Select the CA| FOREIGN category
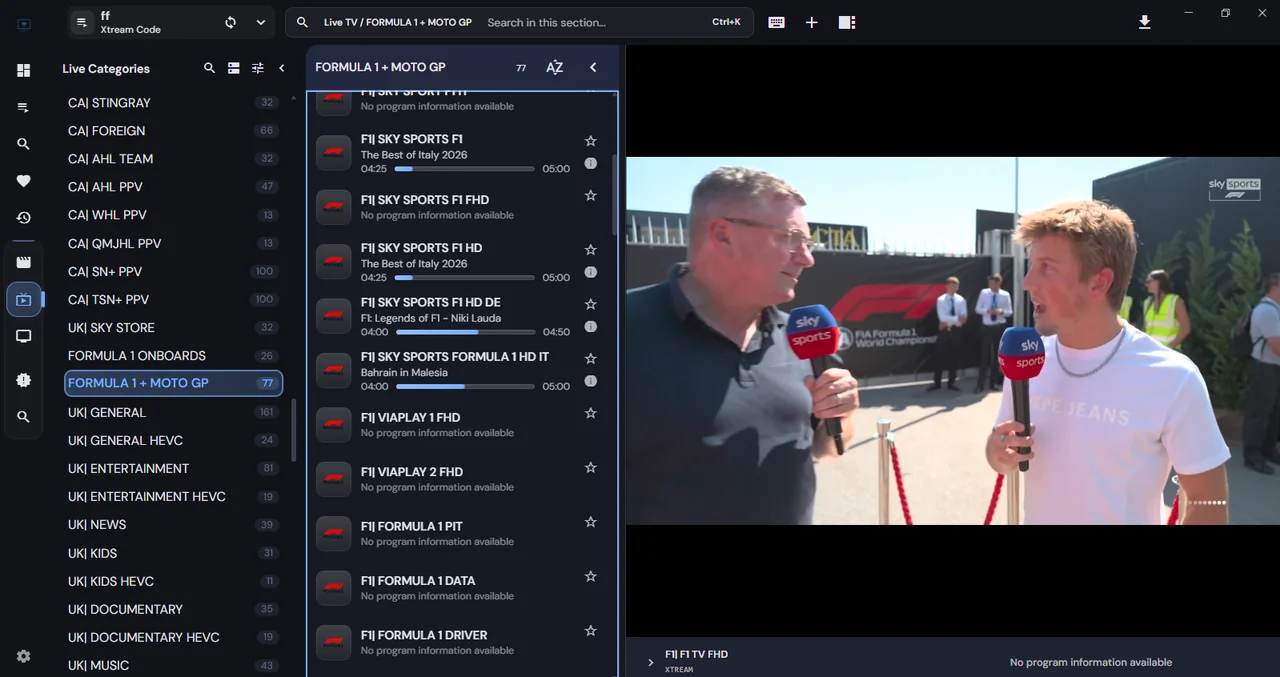 (x=173, y=130)
